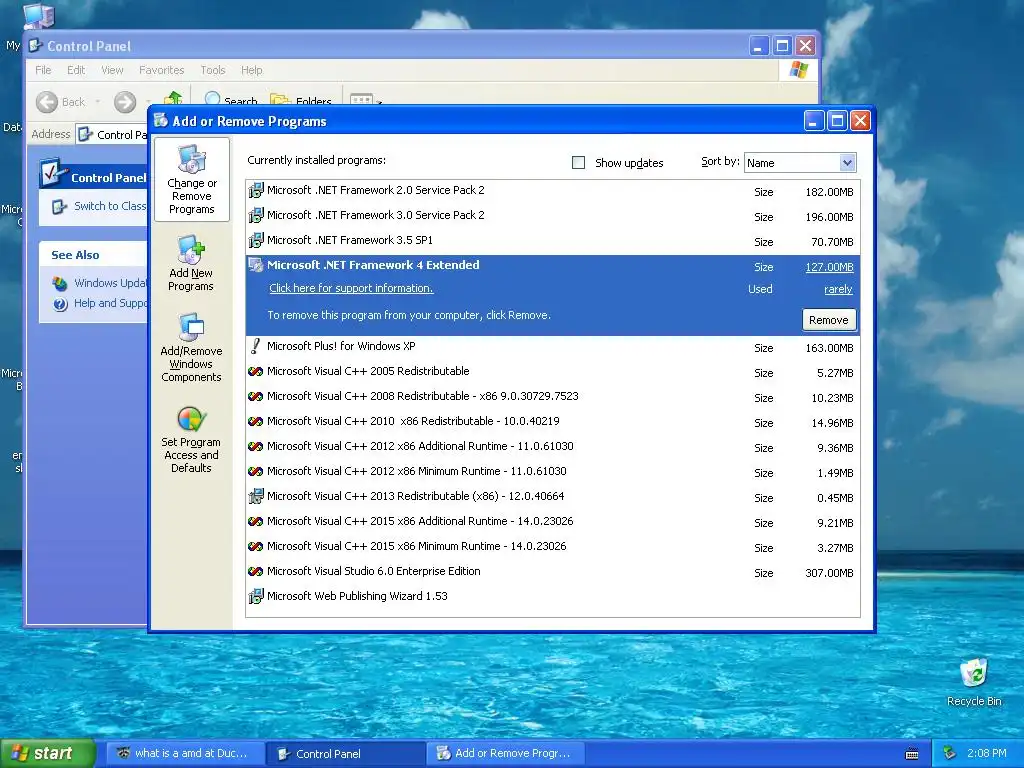The width and height of the screenshot is (1024, 768).
Task: Select Microsoft .NET Framework 3.5 SP1 row
Action: pyautogui.click(x=552, y=241)
